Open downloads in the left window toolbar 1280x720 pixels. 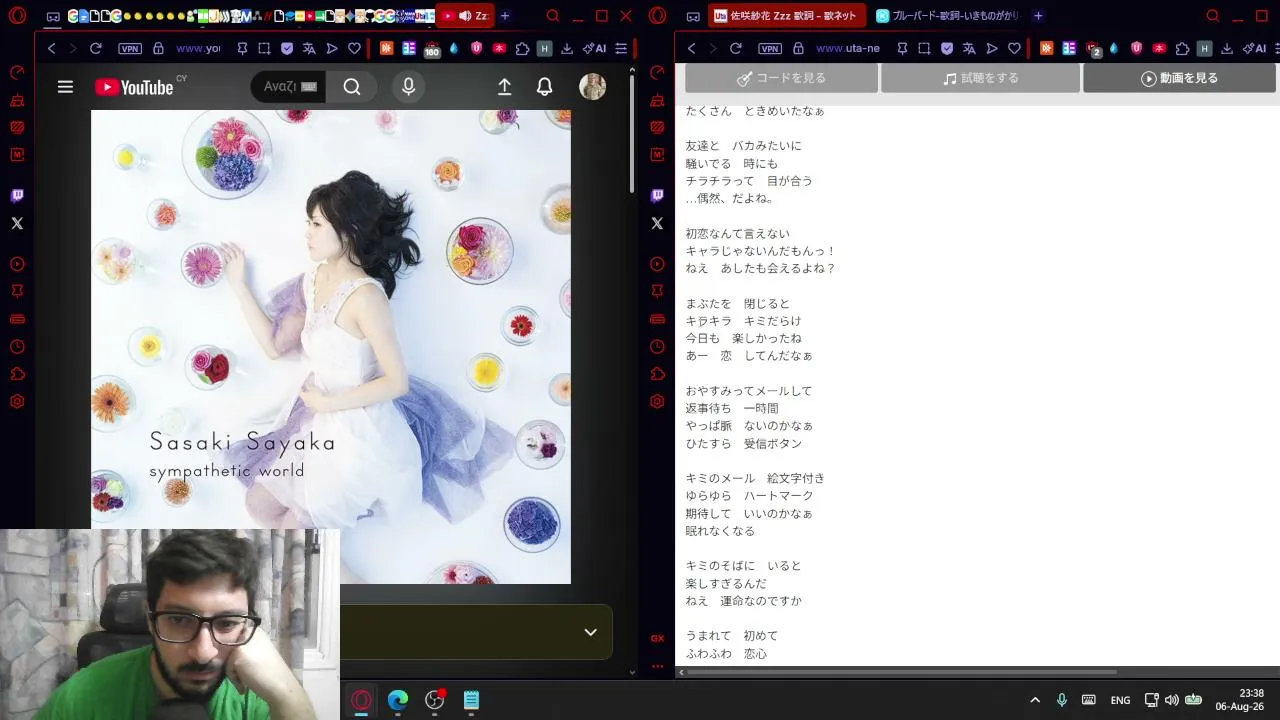point(567,48)
